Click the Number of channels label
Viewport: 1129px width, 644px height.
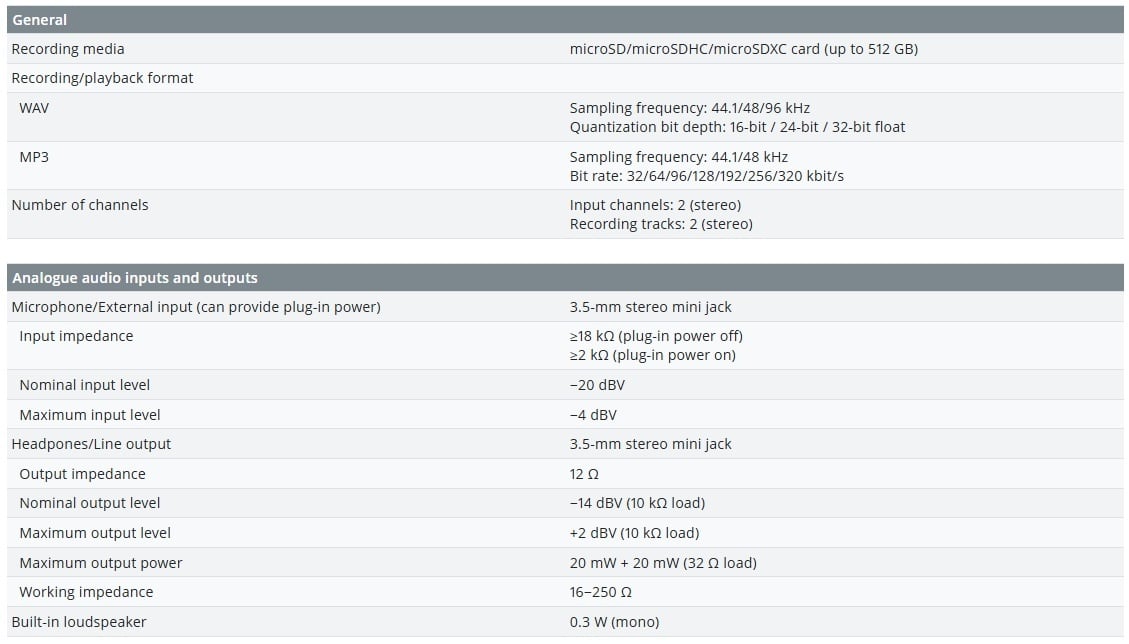(x=80, y=205)
